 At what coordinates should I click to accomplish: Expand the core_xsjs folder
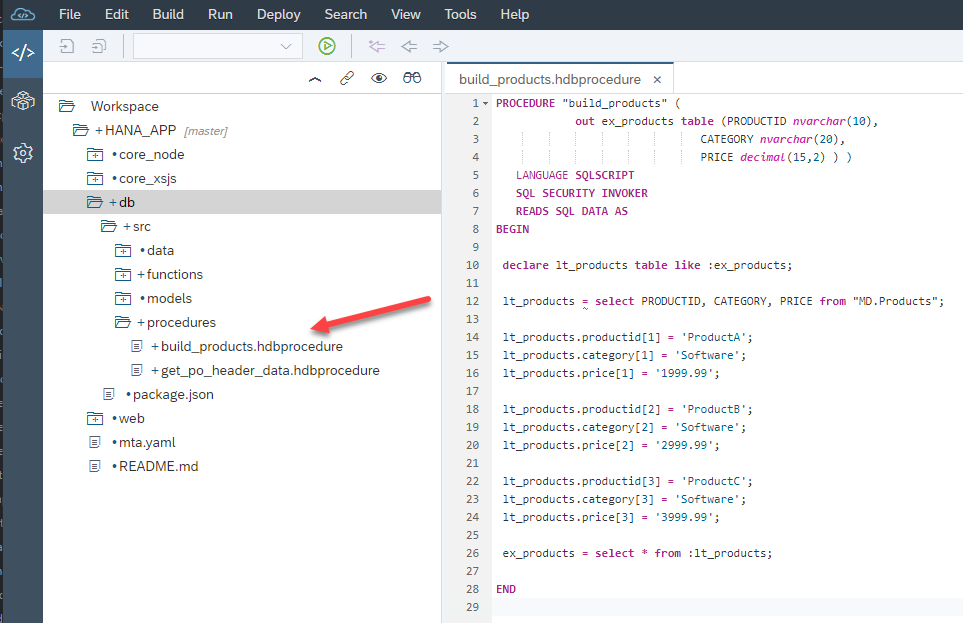(95, 178)
